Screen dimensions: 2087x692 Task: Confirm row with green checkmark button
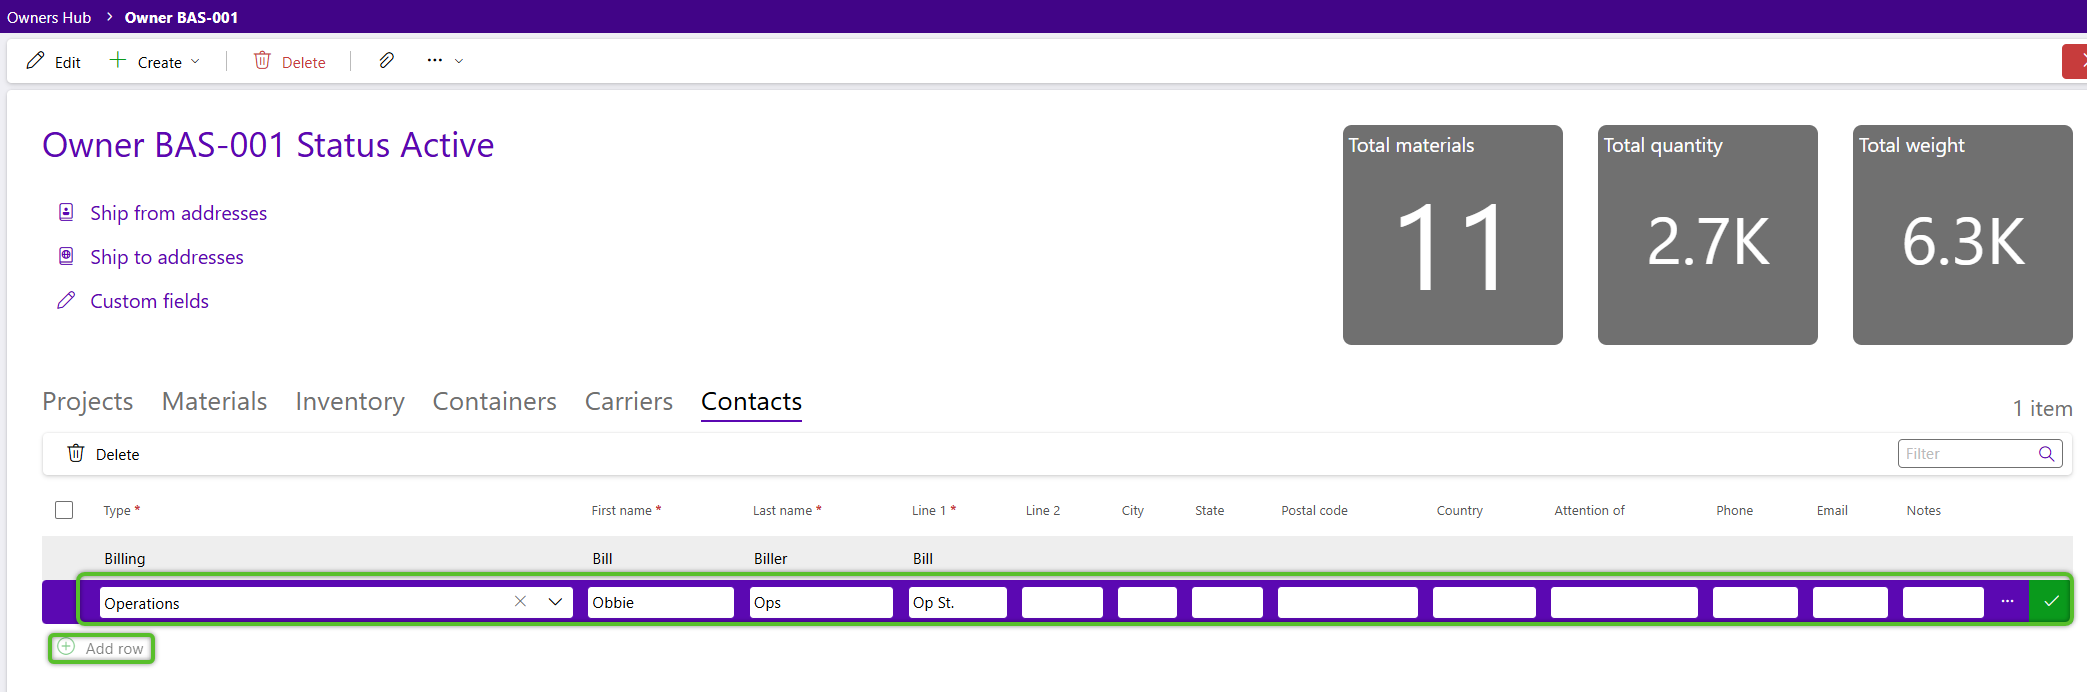(2051, 601)
